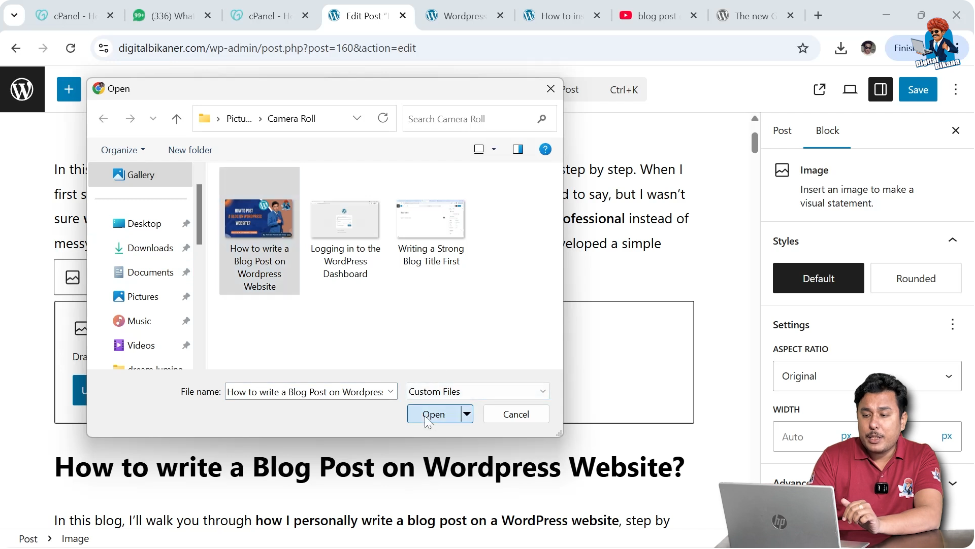This screenshot has height=549, width=975.
Task: Click Cancel in the file dialog
Action: pyautogui.click(x=516, y=414)
